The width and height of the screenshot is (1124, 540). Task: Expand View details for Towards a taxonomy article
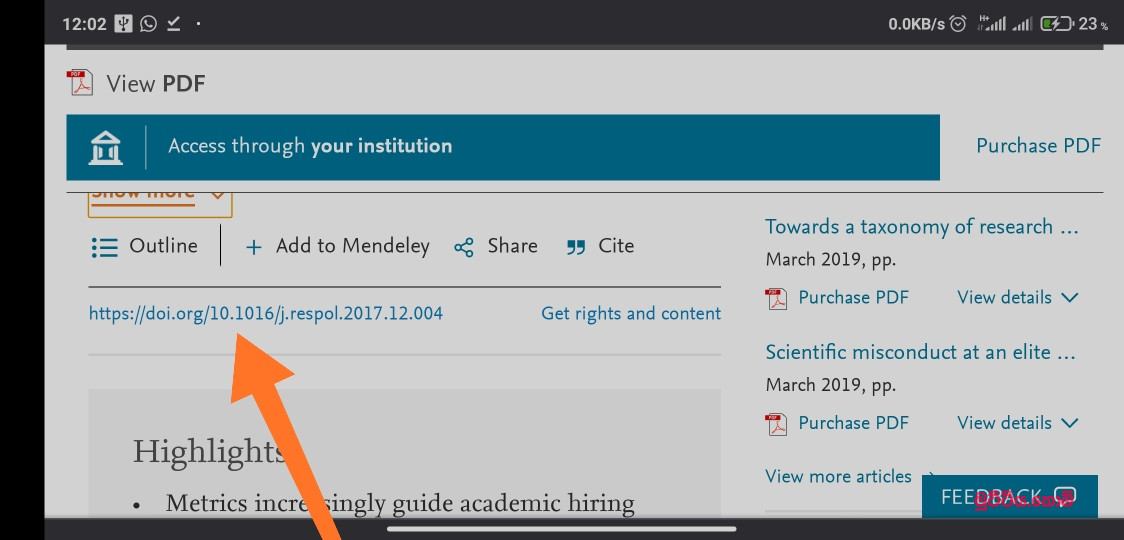pos(1017,298)
